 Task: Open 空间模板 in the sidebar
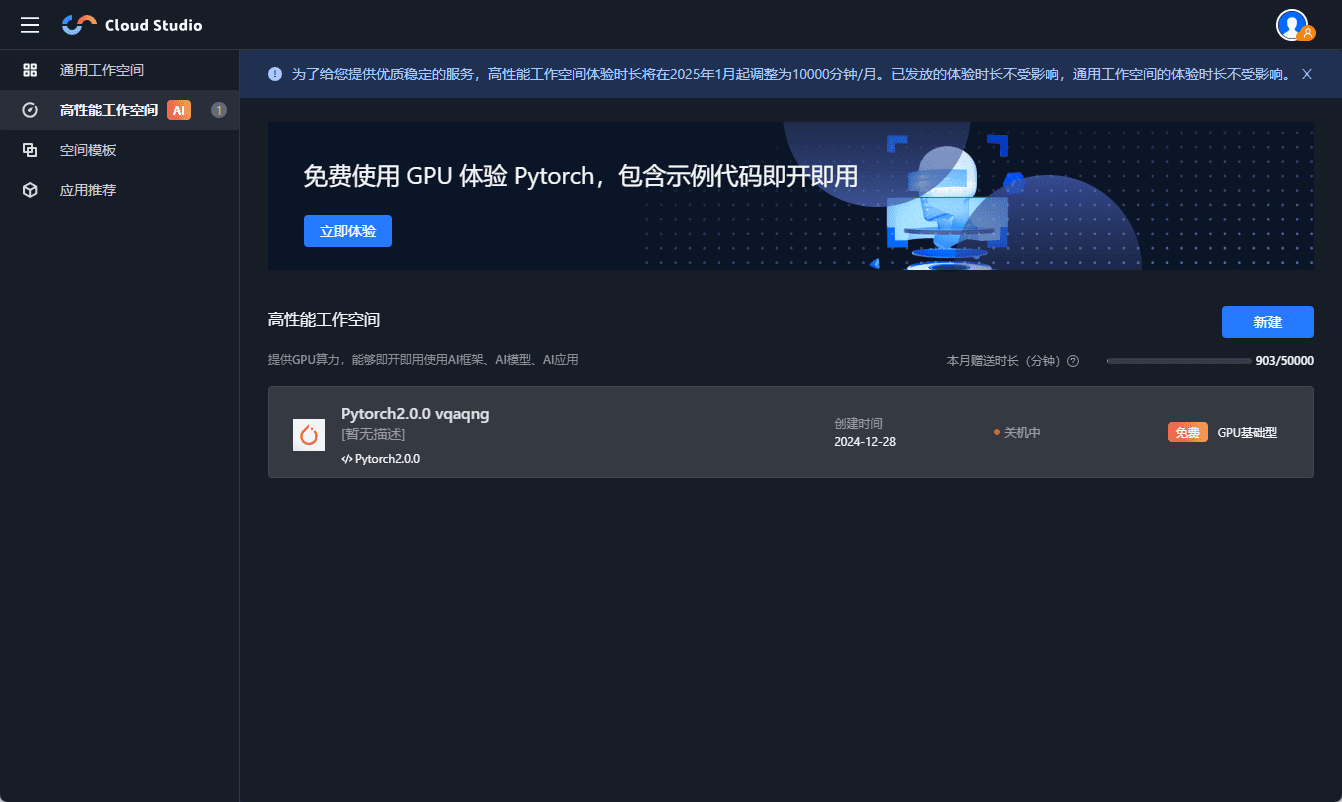(120, 150)
